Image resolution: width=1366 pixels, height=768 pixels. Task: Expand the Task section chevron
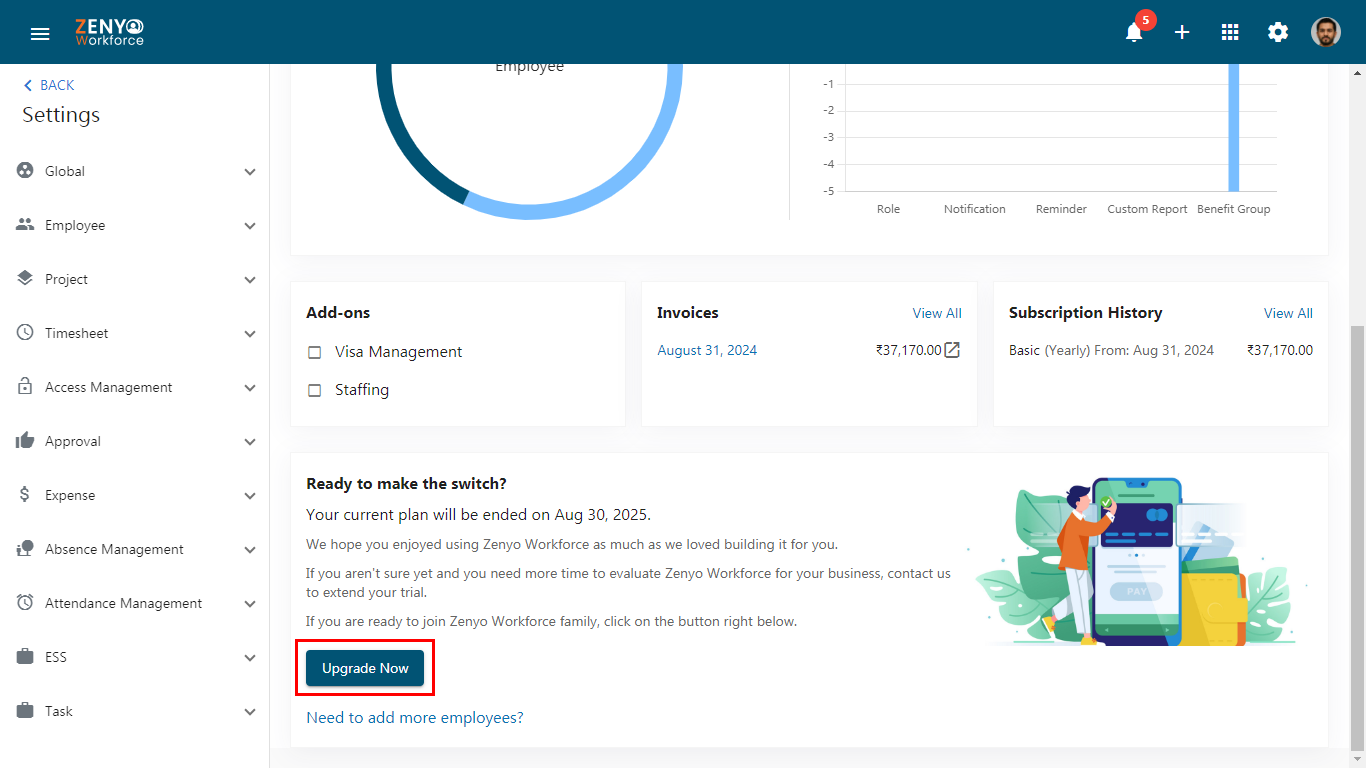250,712
